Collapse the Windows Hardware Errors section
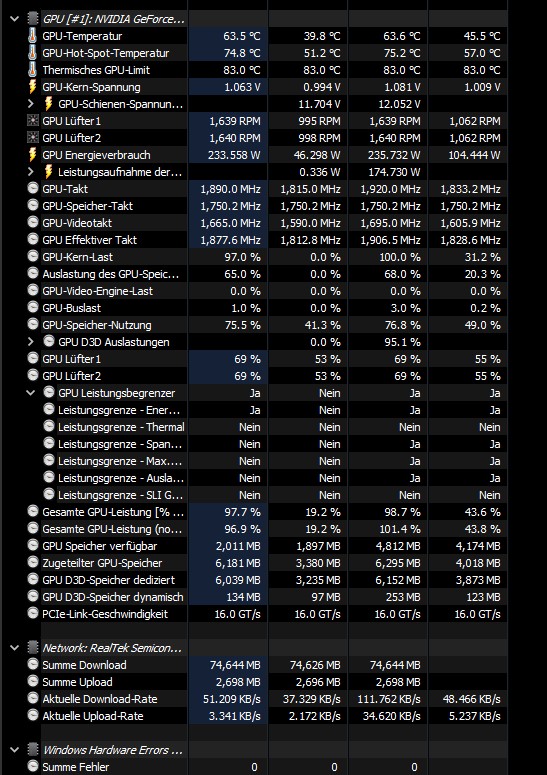The image size is (547, 775). [x=14, y=750]
